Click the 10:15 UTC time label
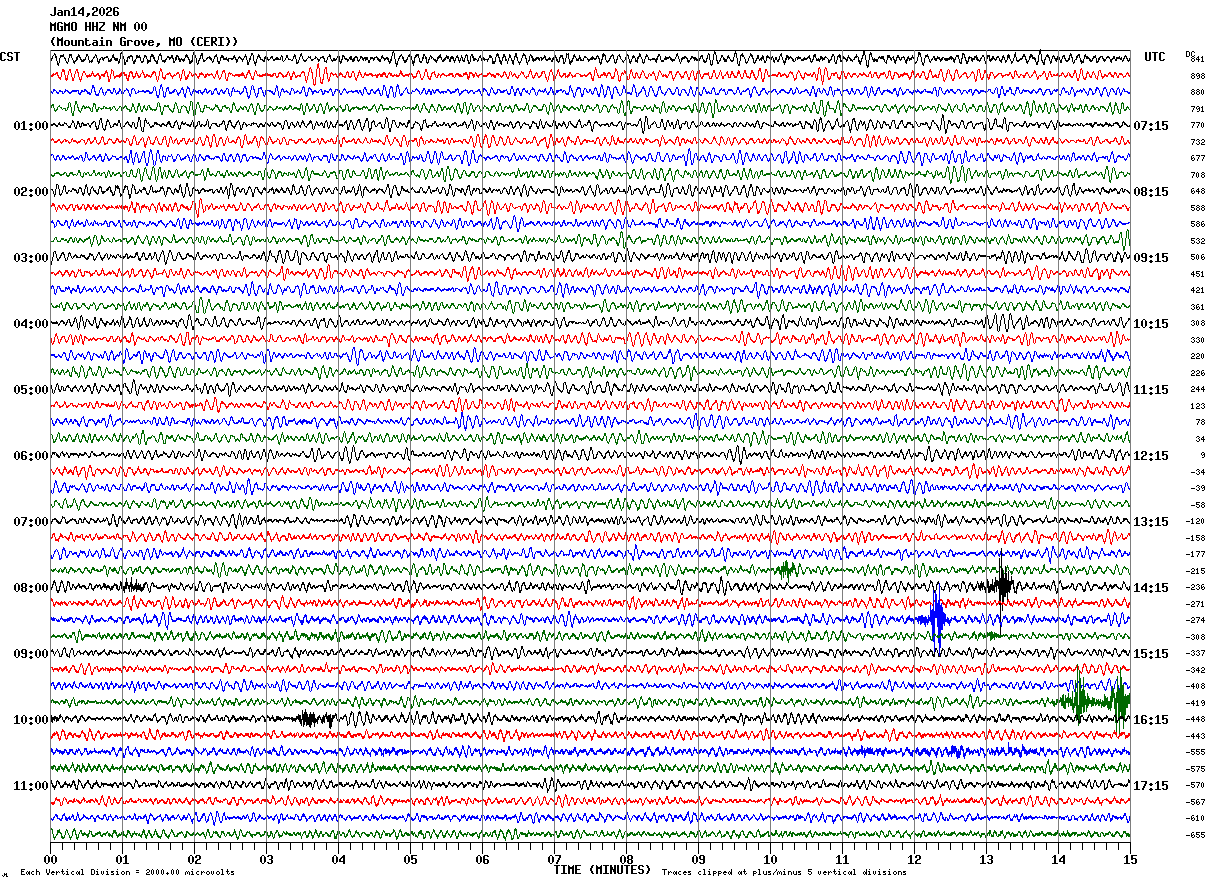The height and width of the screenshot is (886, 1210). tap(1151, 324)
